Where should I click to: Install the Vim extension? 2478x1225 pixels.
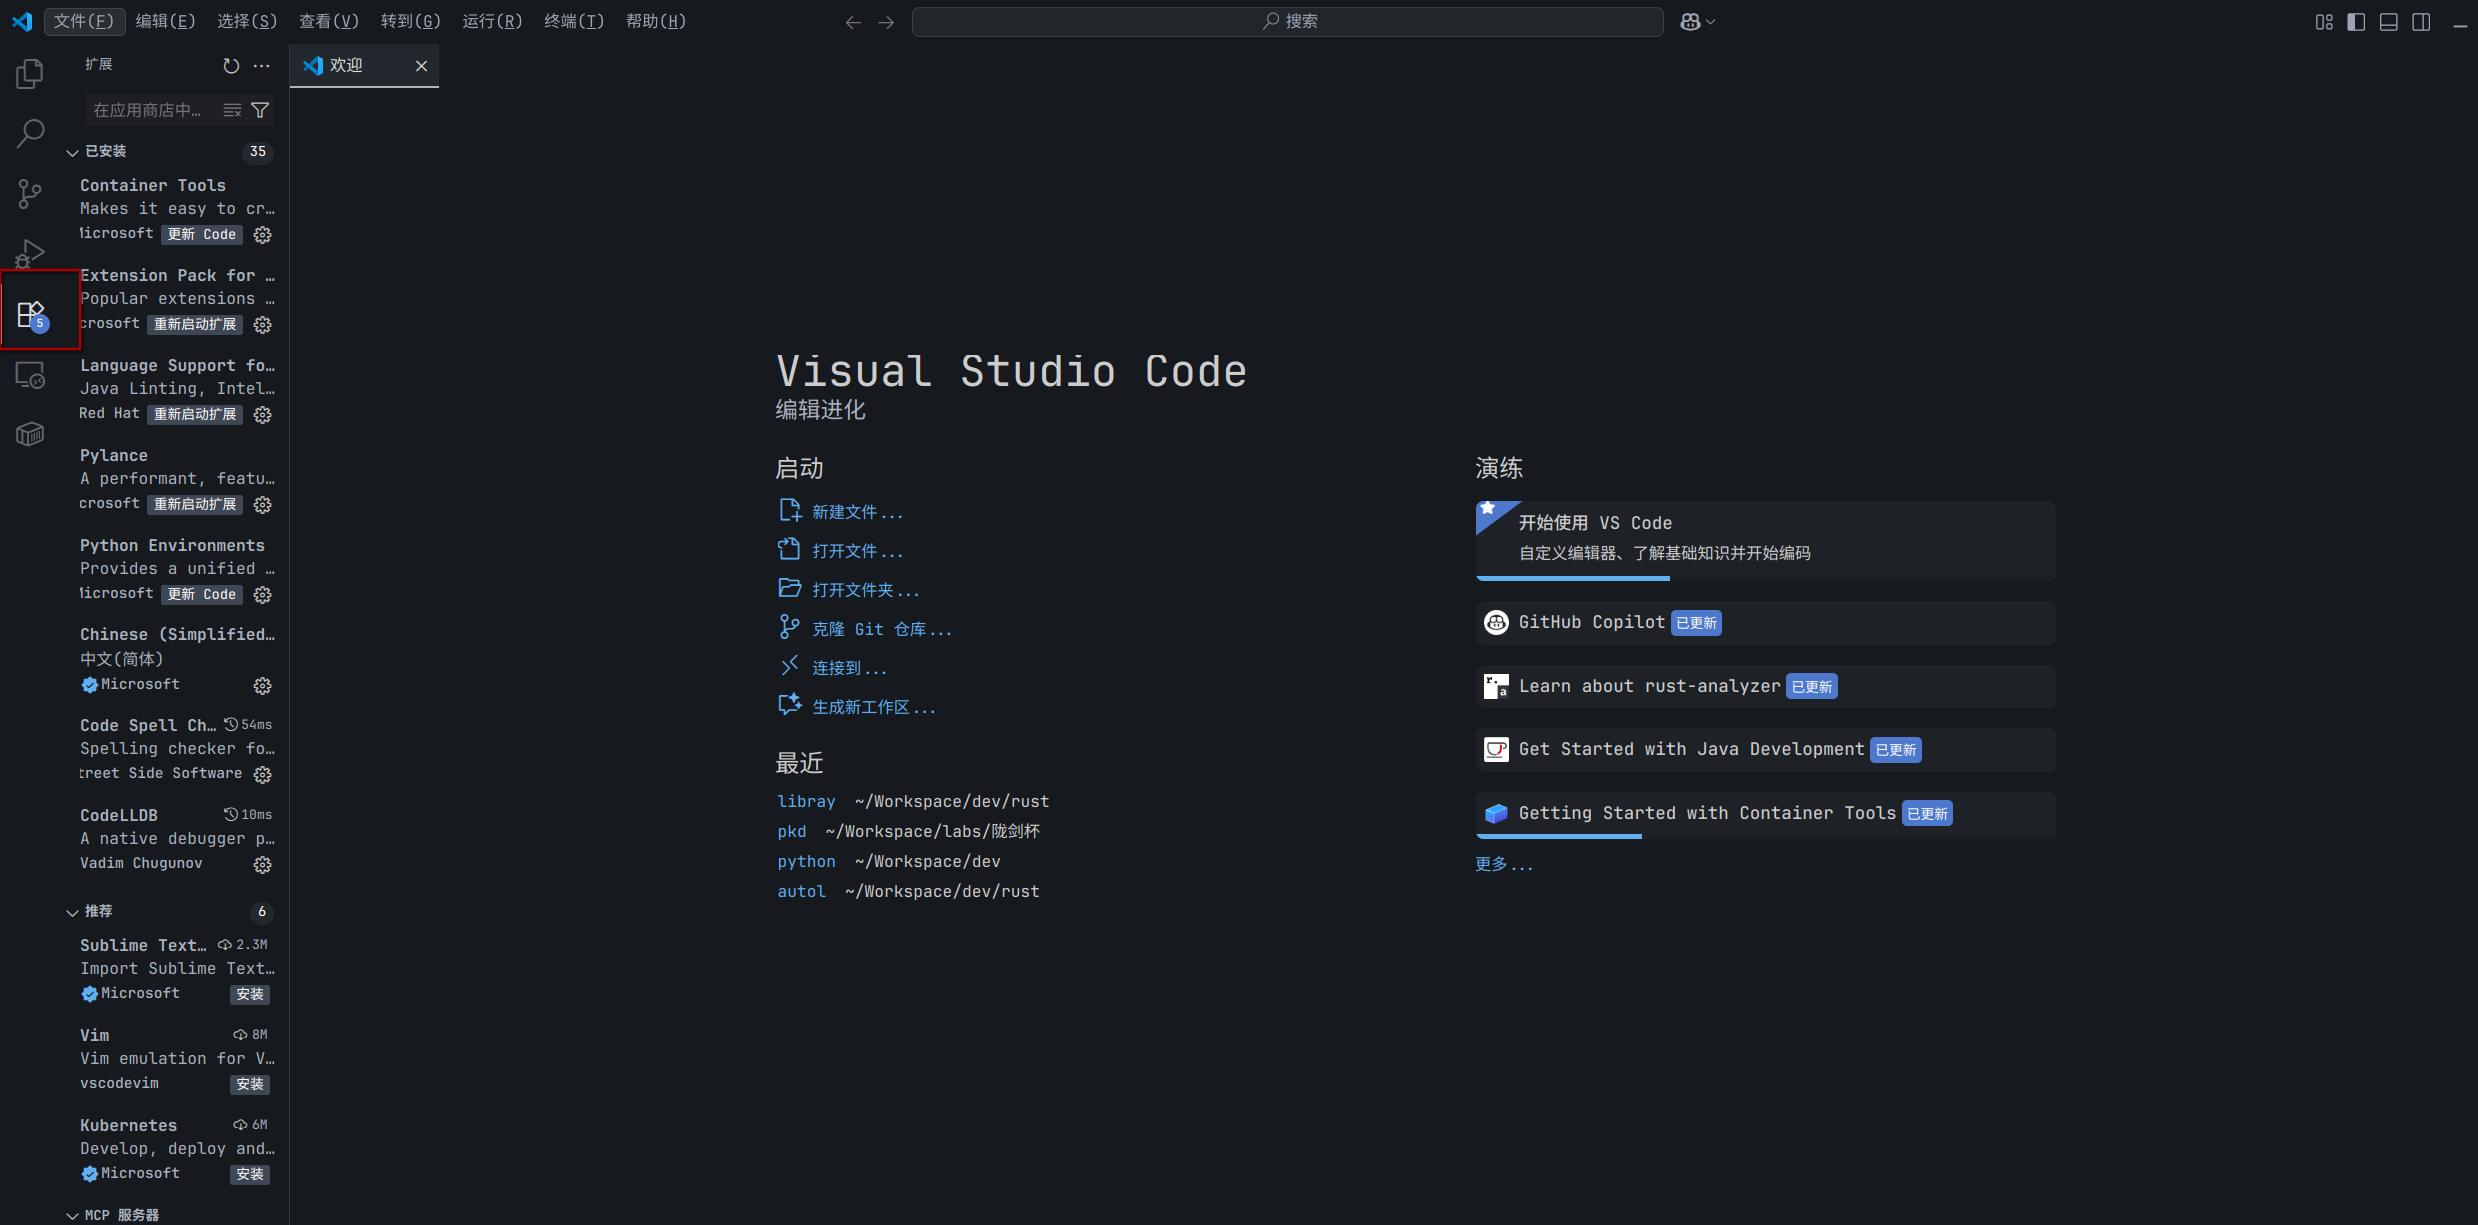(249, 1084)
